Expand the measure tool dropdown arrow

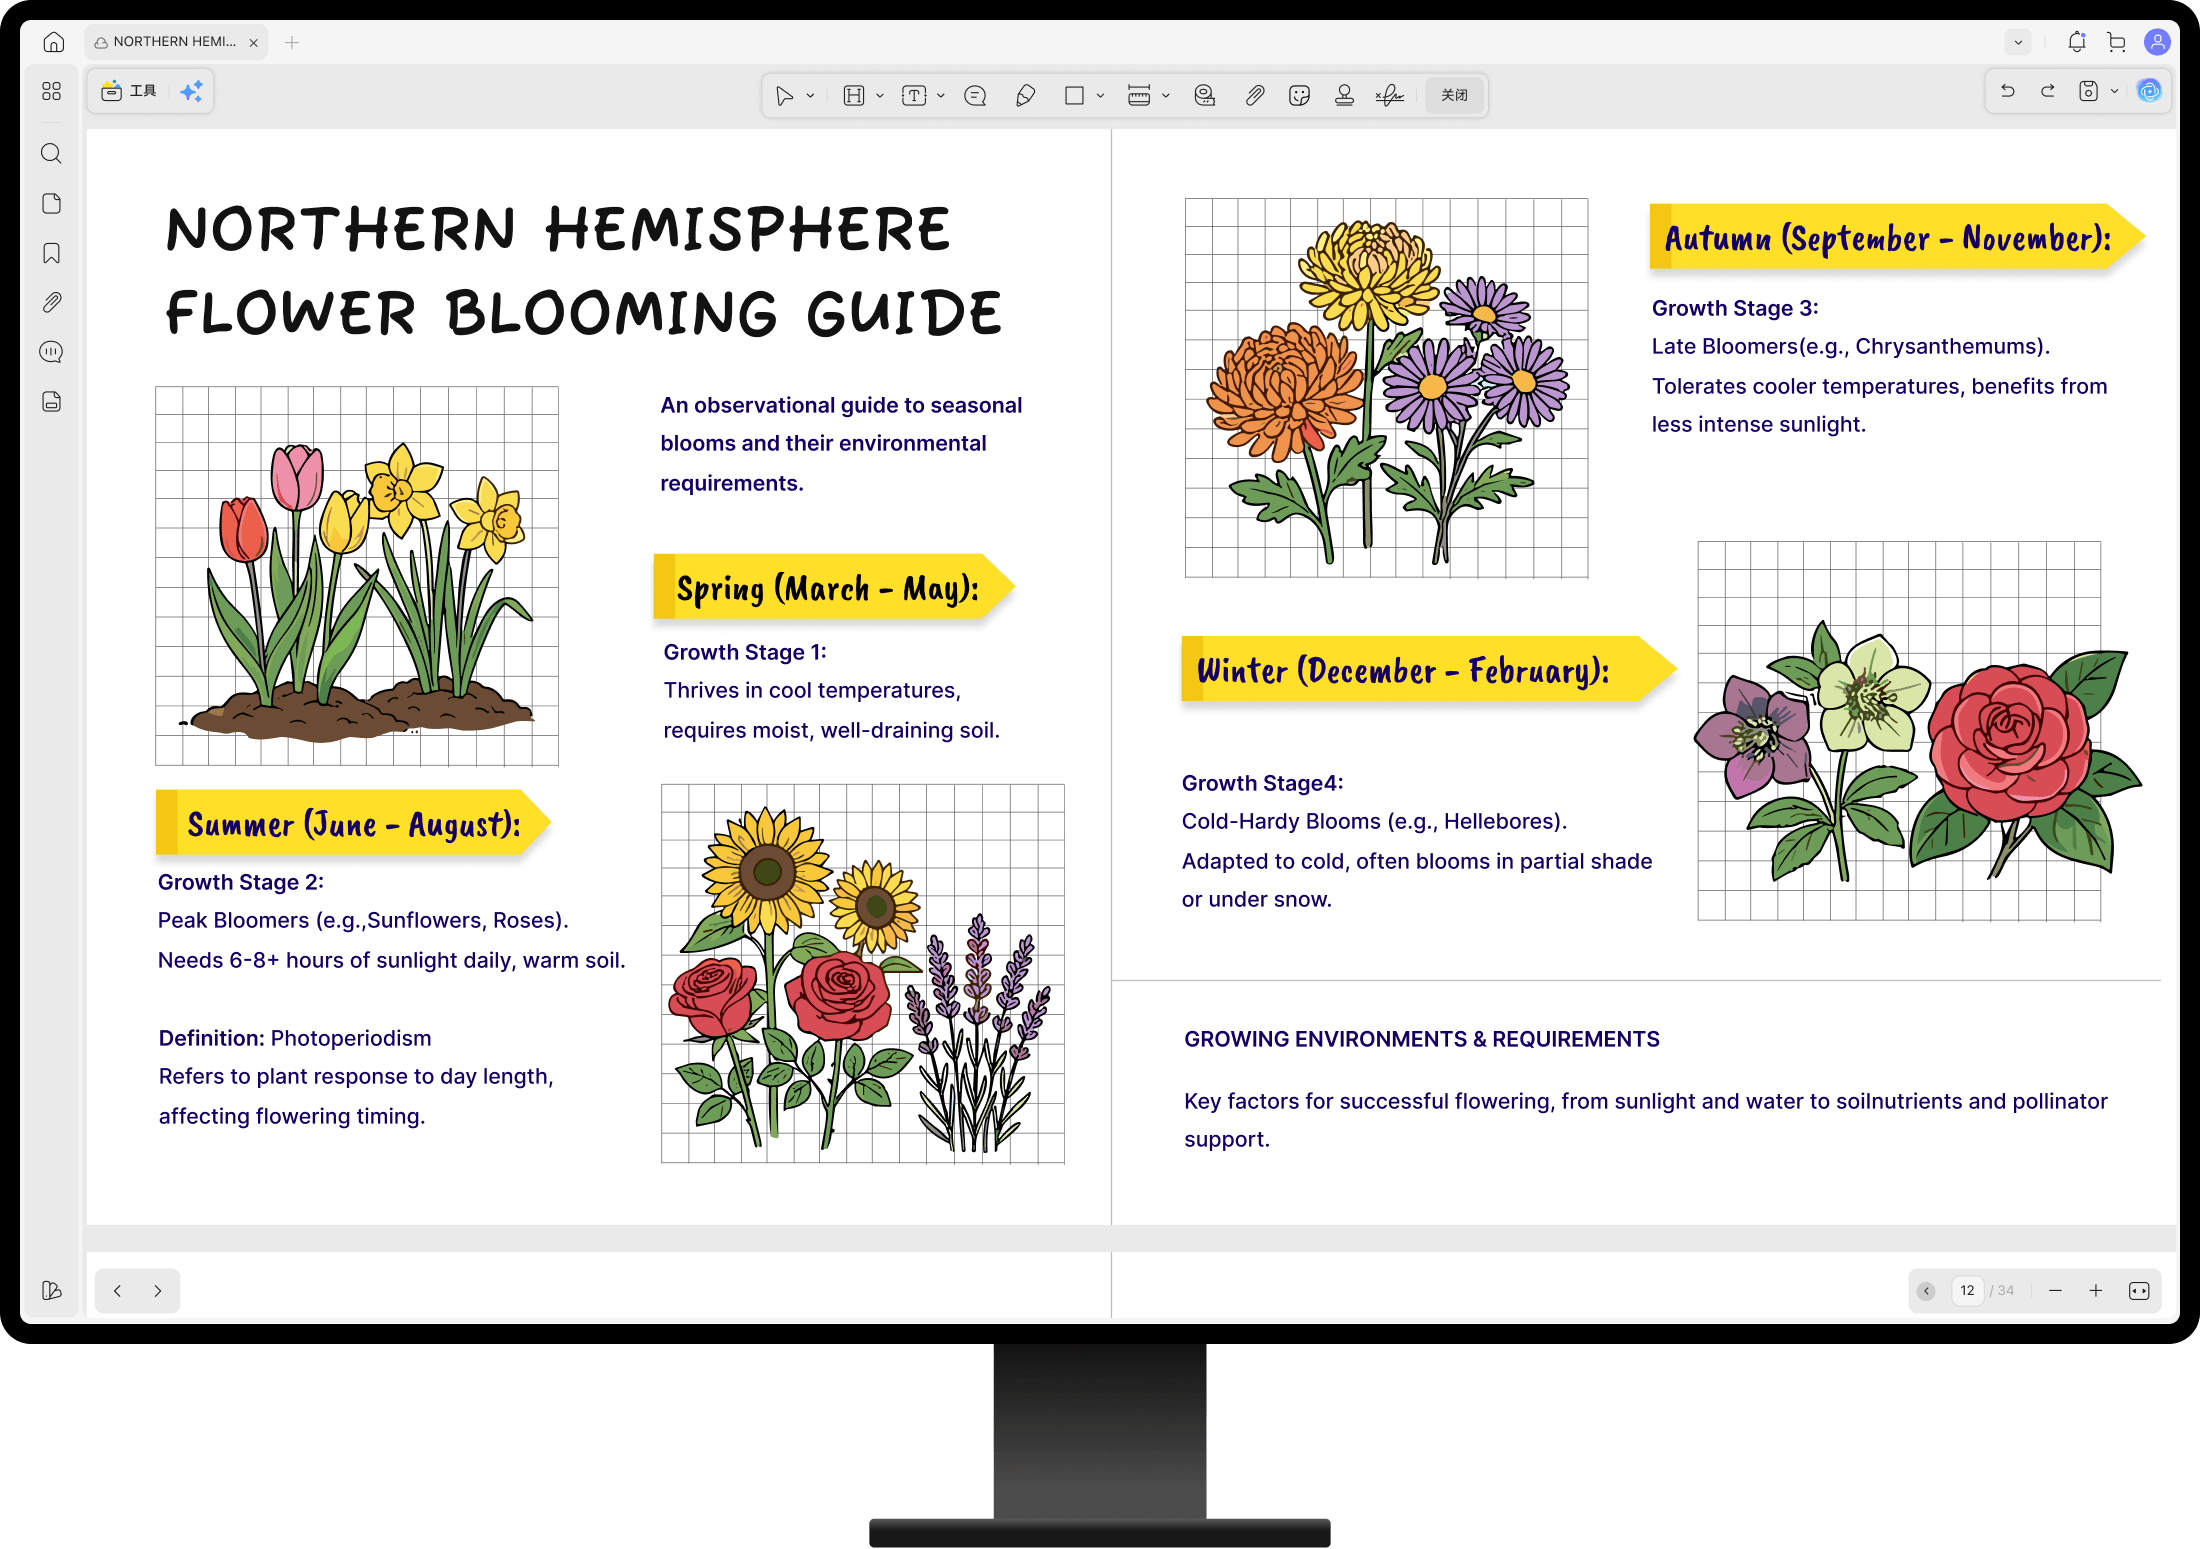pos(1165,96)
